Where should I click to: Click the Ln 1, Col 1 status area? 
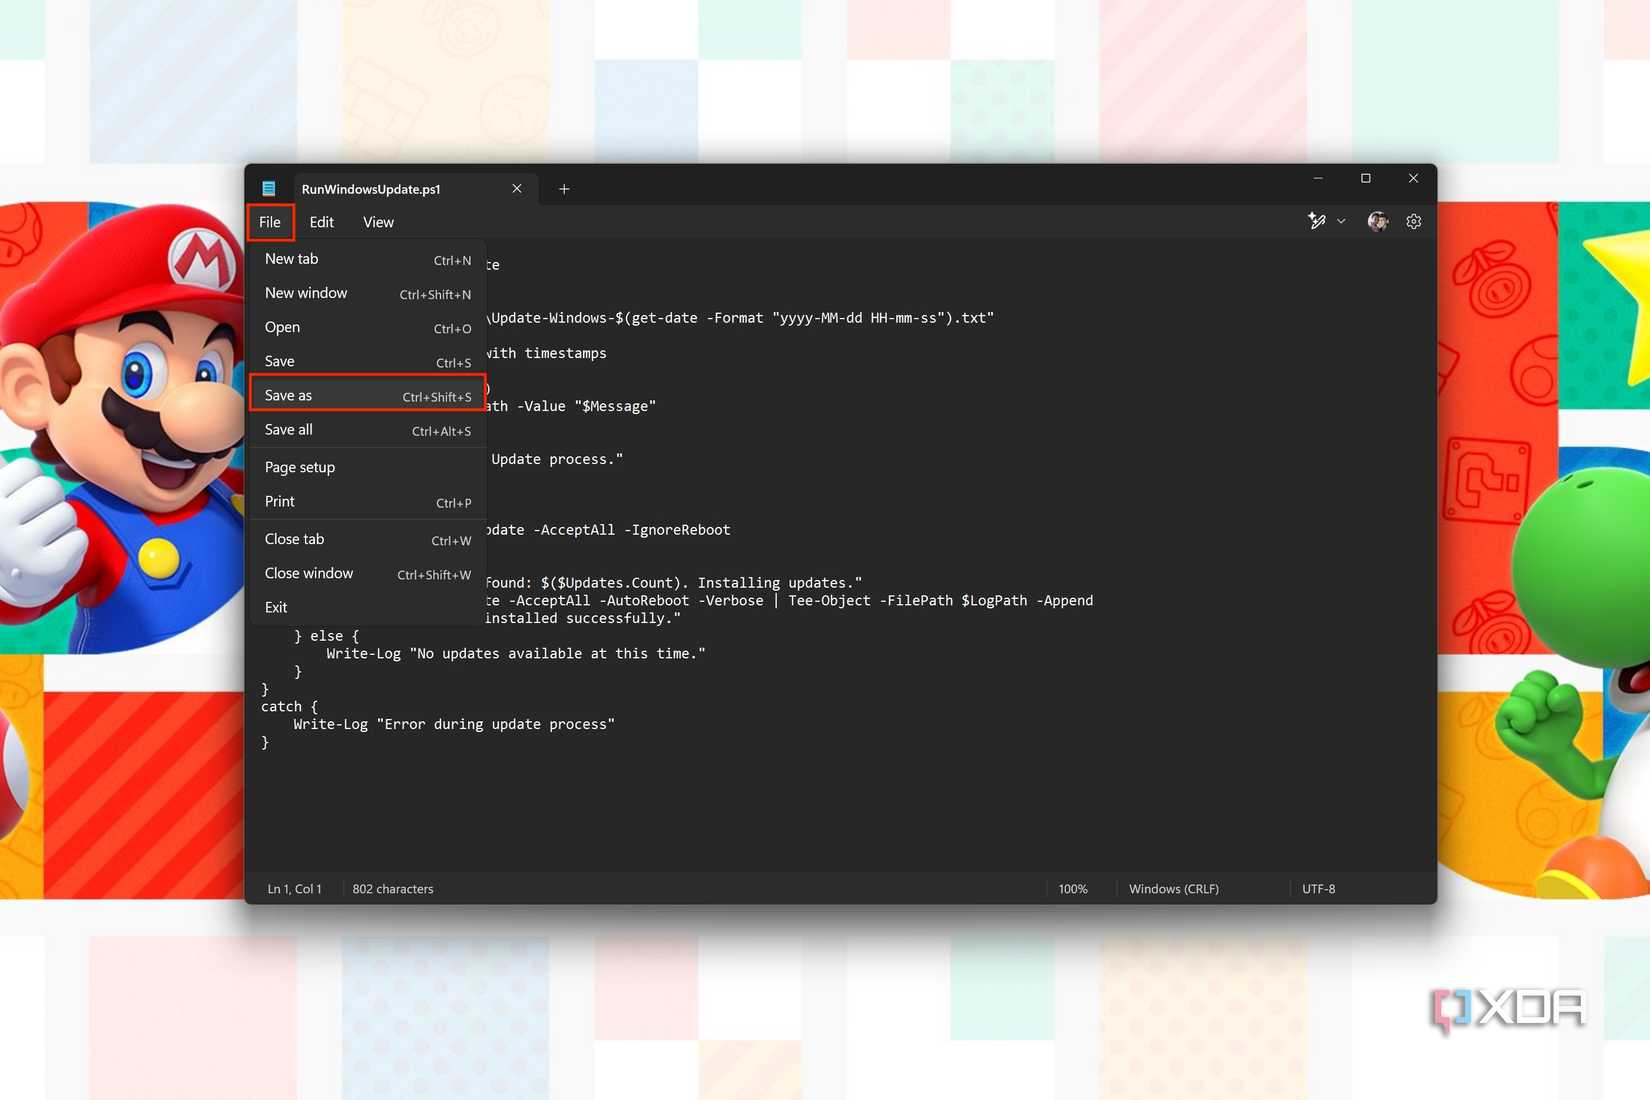[x=293, y=888]
